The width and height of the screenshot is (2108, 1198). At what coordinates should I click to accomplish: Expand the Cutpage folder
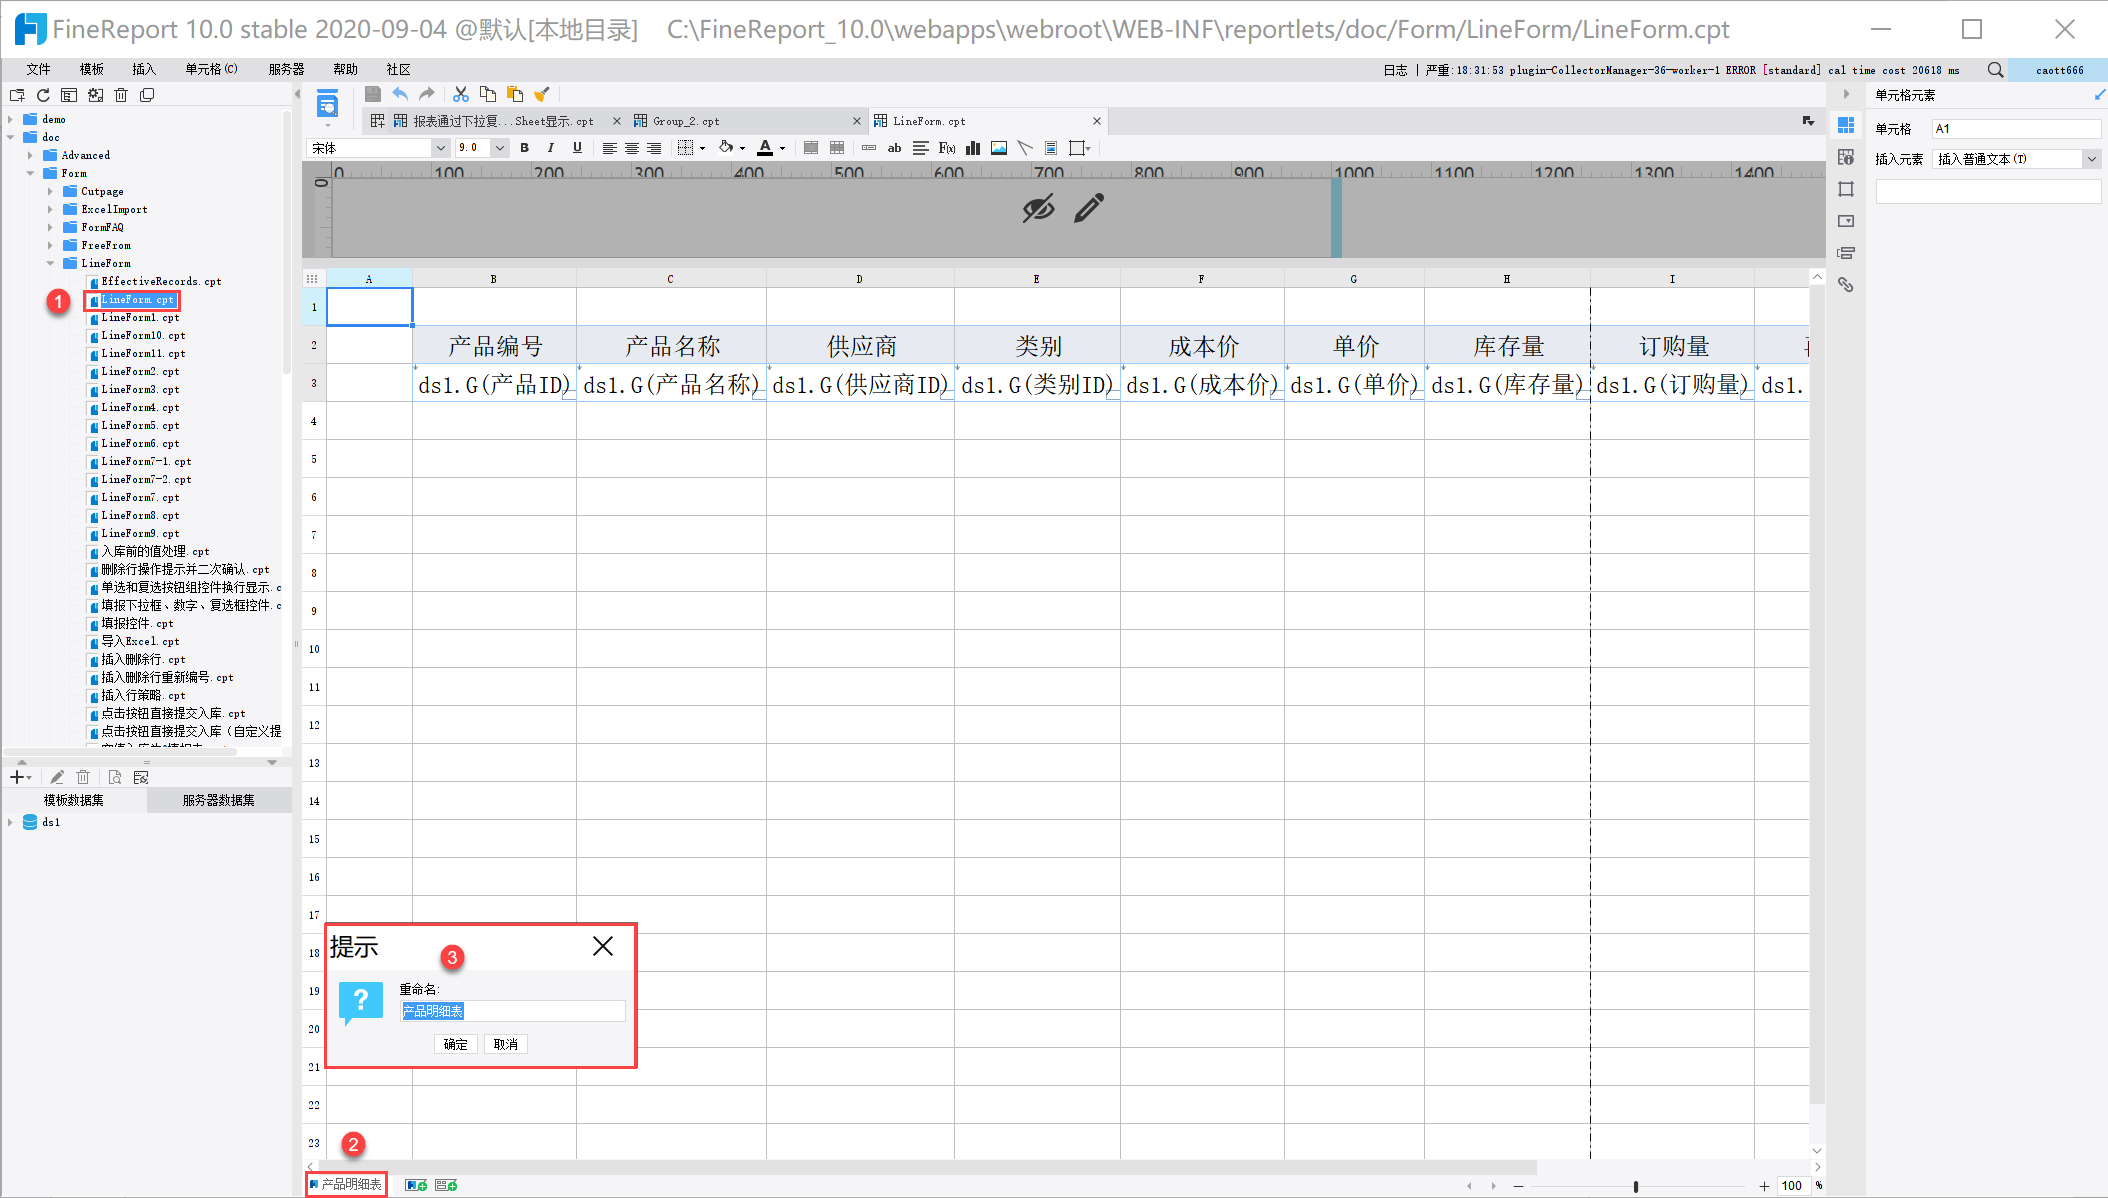tap(50, 191)
